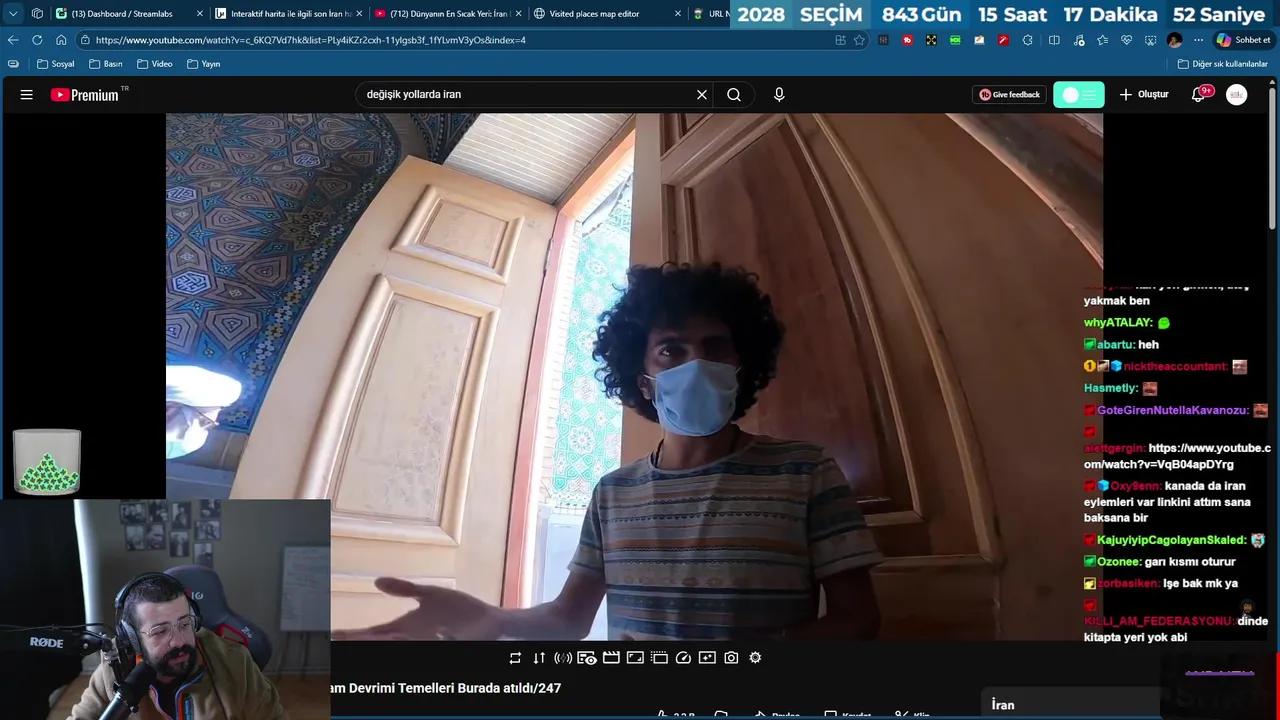Open the Oluştur create menu

pyautogui.click(x=1143, y=95)
